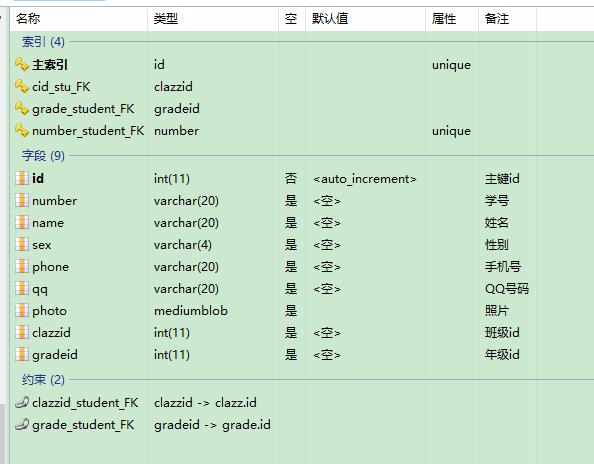Click the column icon of the id field
The height and width of the screenshot is (464, 594).
click(x=22, y=178)
